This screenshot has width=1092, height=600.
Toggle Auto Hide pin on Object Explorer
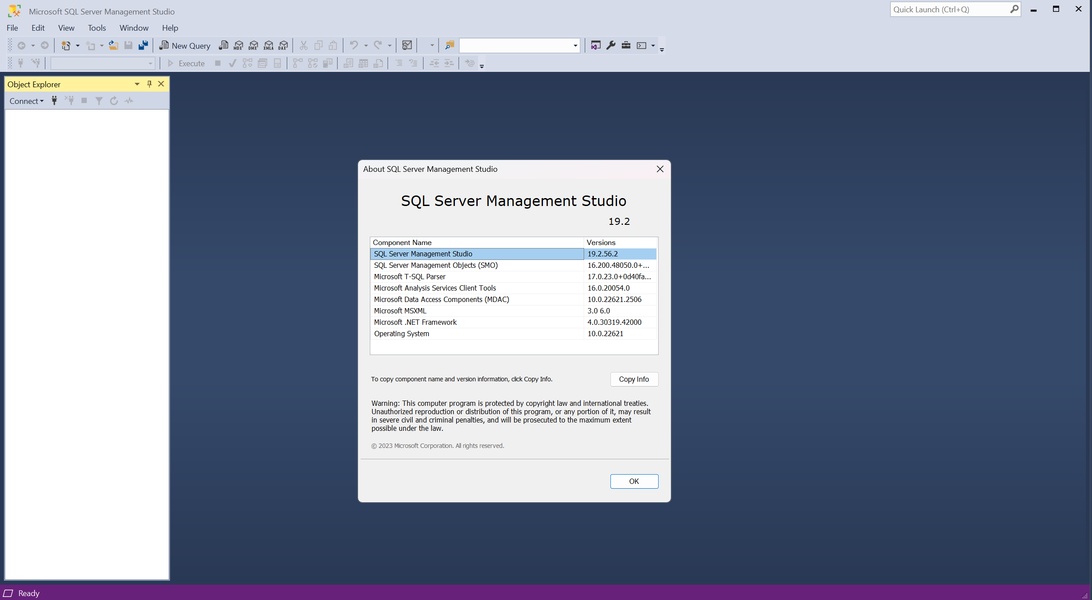click(149, 84)
